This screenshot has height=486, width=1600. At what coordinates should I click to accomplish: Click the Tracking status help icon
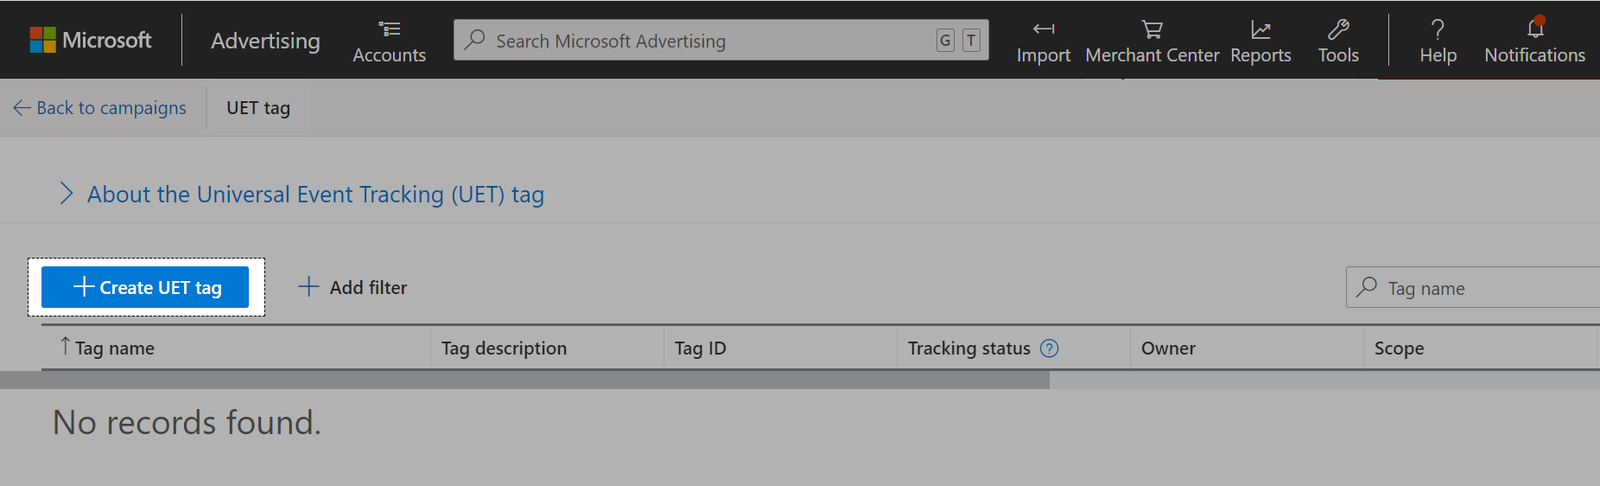[1049, 348]
